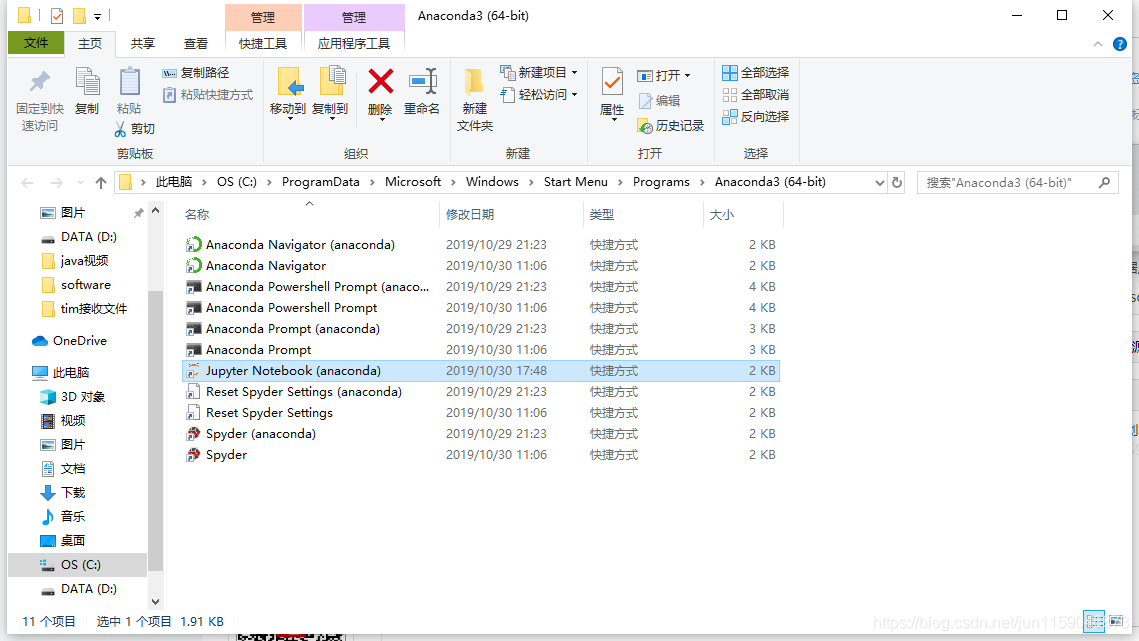Screen dimensions: 1139x641
Task: Click Copy path in ribbon
Action: tap(195, 73)
